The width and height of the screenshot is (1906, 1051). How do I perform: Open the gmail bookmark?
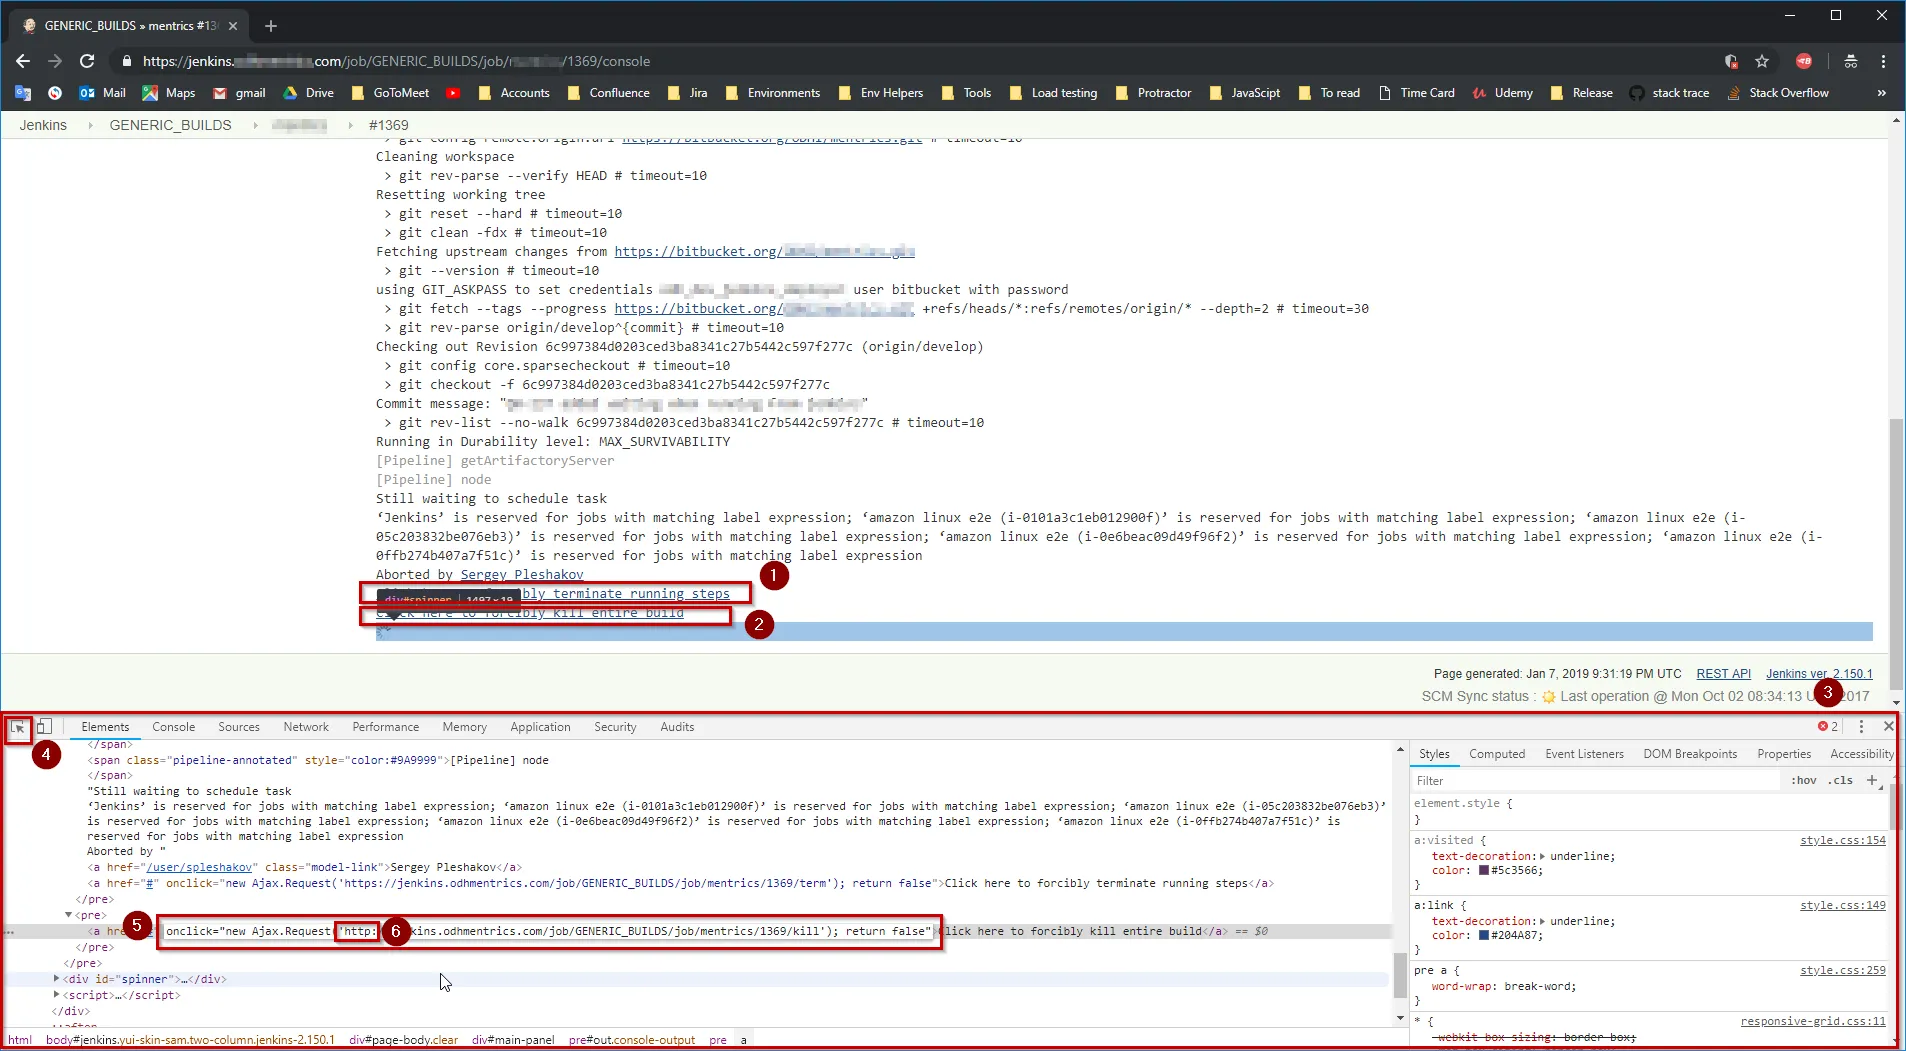[239, 93]
